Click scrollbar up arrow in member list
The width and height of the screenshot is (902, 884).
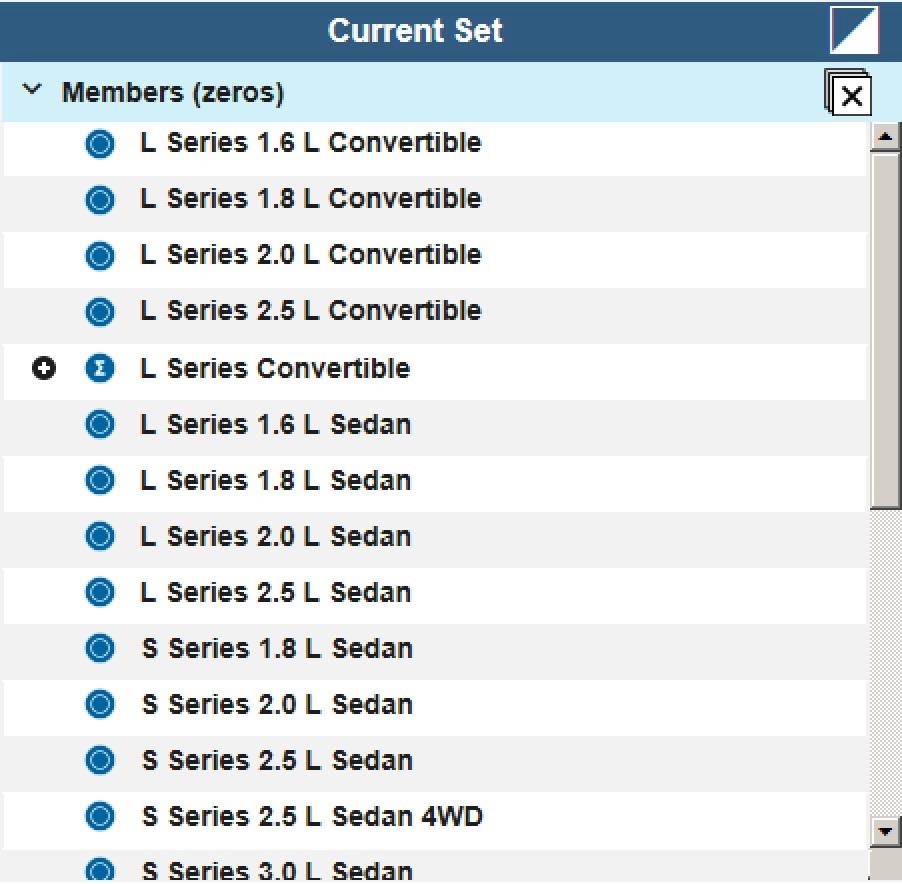pyautogui.click(x=885, y=137)
